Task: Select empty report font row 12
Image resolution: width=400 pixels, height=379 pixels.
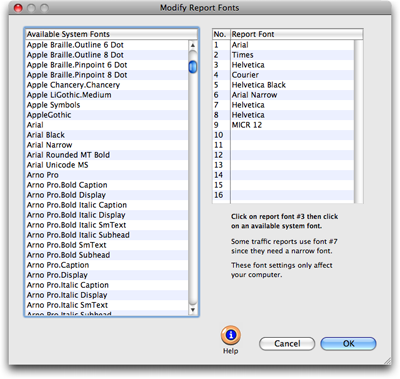Action: [283, 155]
